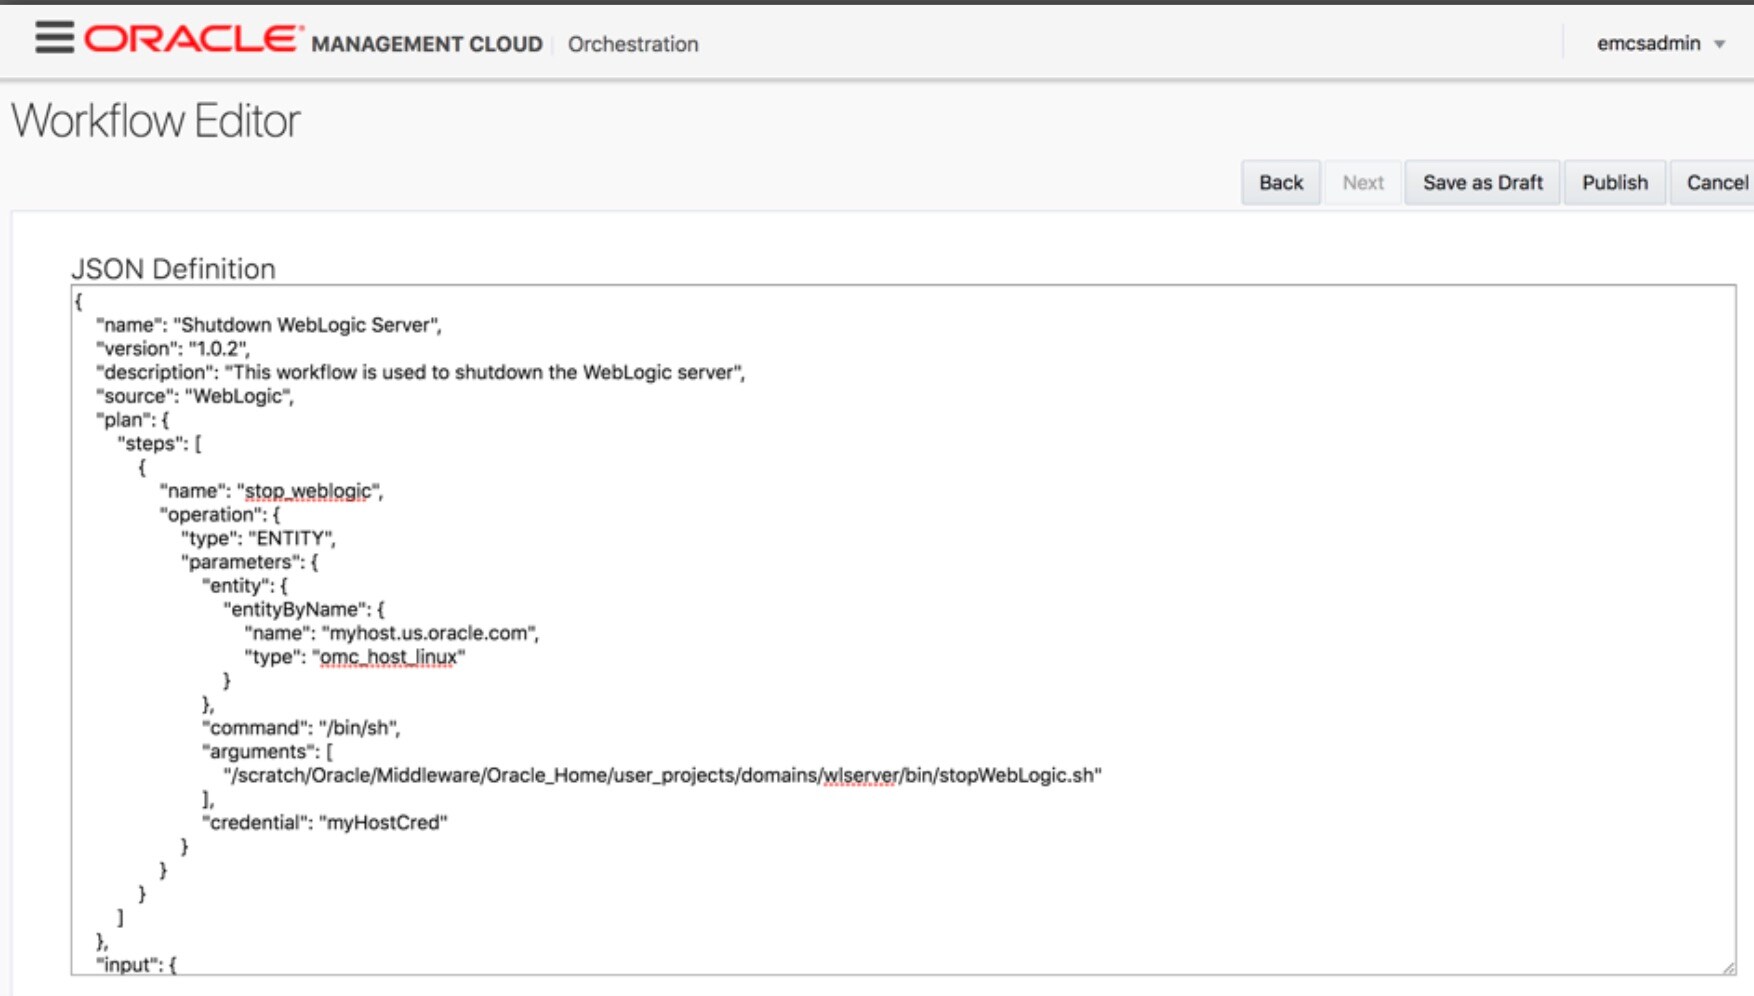Click the "arguments": [ line

pyautogui.click(x=268, y=752)
